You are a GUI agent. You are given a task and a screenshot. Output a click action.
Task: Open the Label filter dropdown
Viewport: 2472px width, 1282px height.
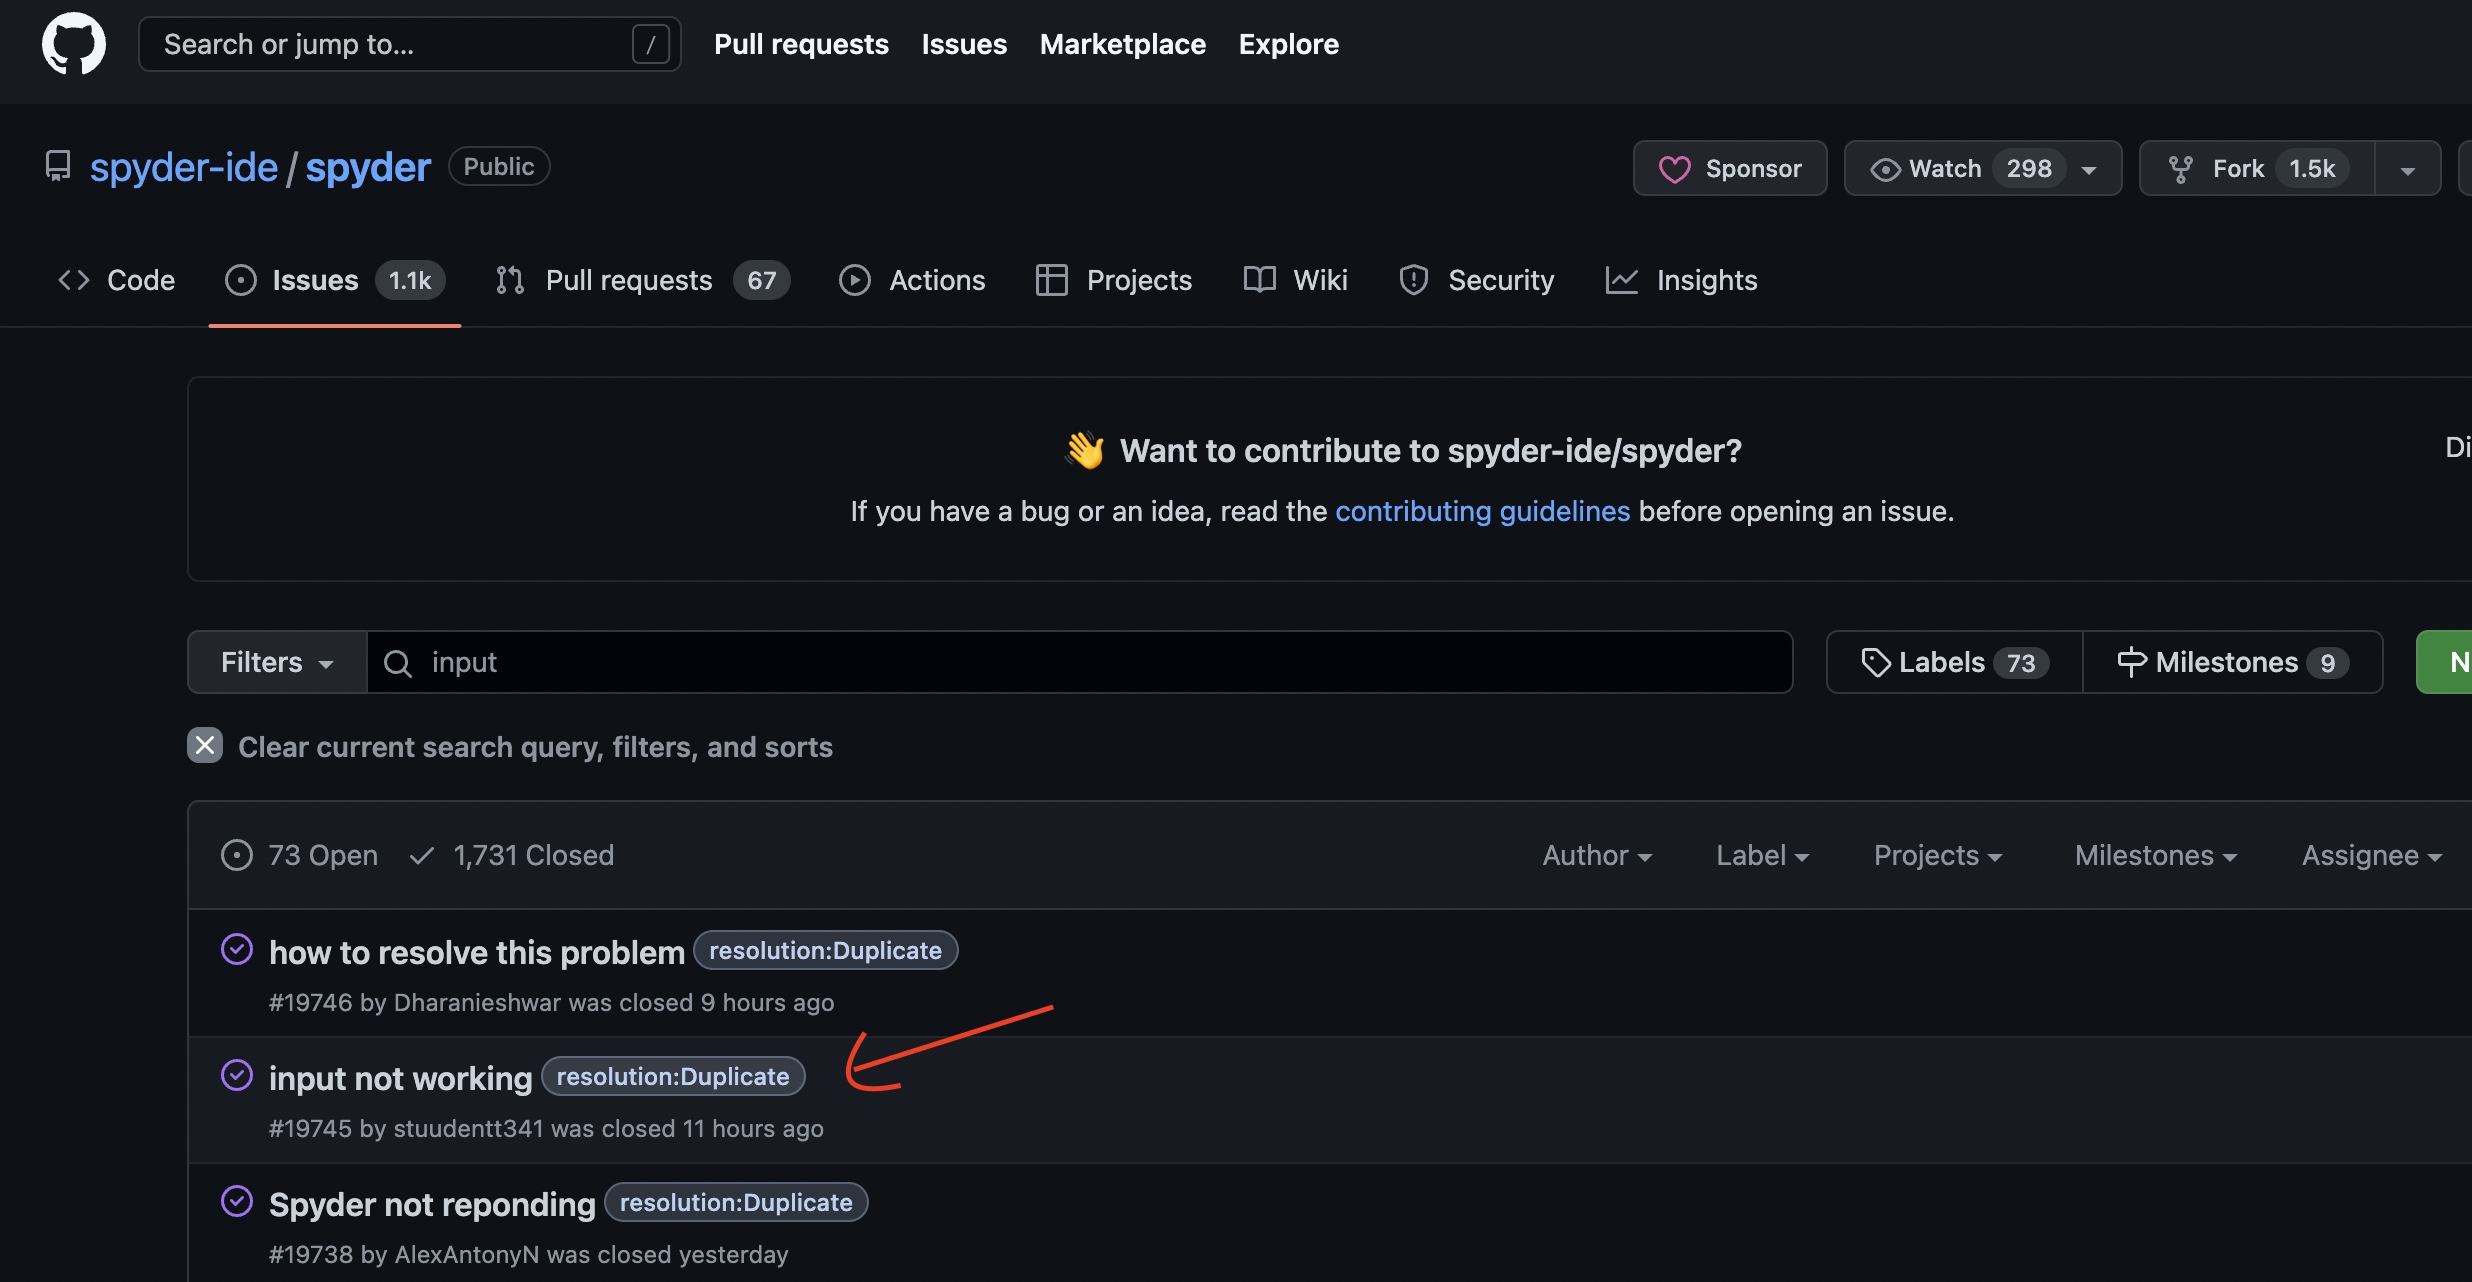(1762, 855)
